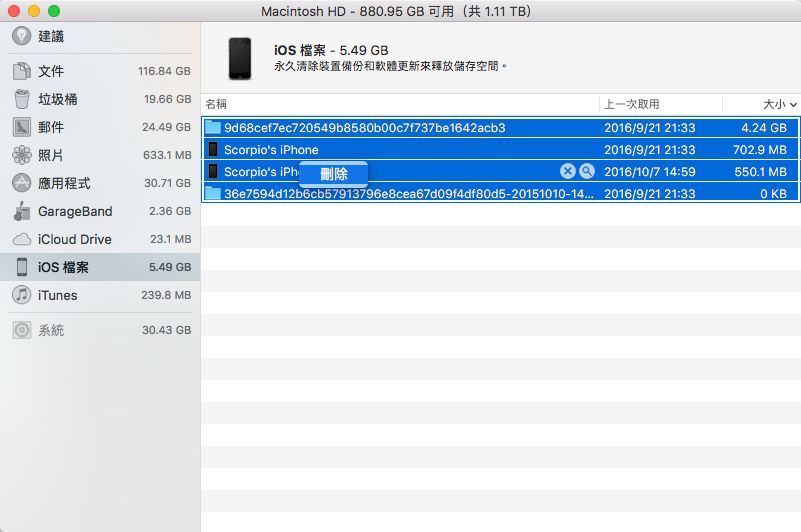Select the 郵件 mail icon in sidebar

21,127
